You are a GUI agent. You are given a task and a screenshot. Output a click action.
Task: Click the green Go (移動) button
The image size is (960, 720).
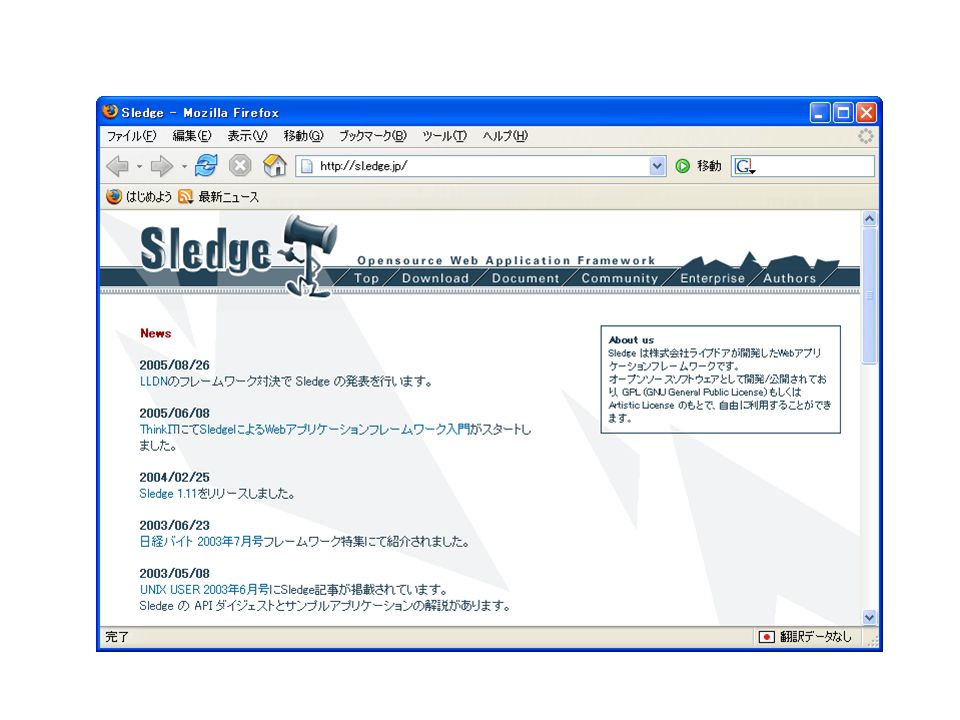pos(699,166)
